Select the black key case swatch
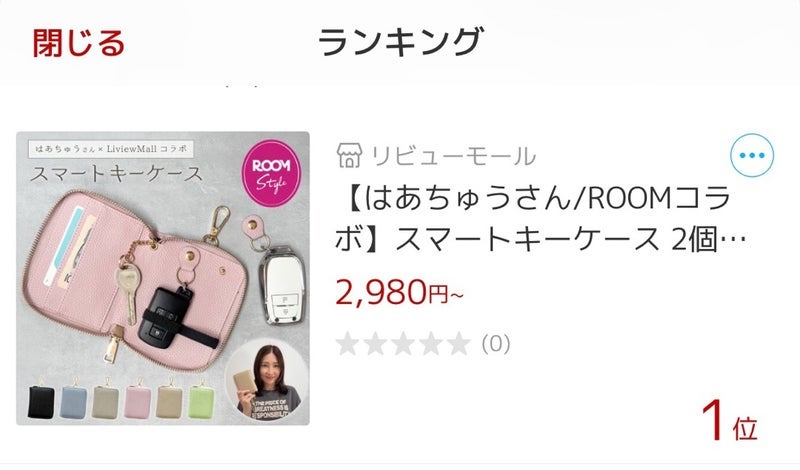This screenshot has height=470, width=800. tap(41, 401)
